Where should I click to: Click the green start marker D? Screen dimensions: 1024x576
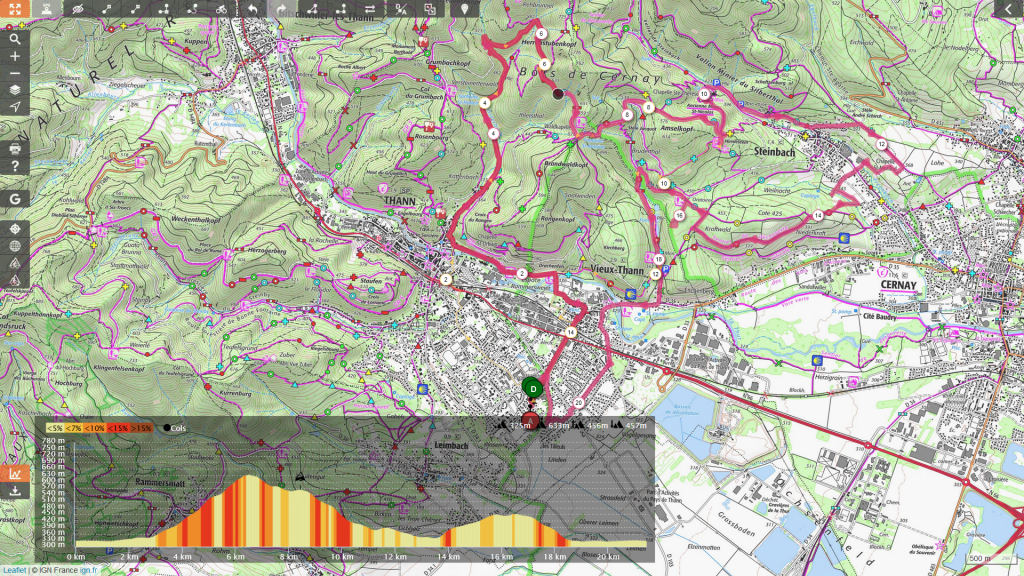point(533,388)
